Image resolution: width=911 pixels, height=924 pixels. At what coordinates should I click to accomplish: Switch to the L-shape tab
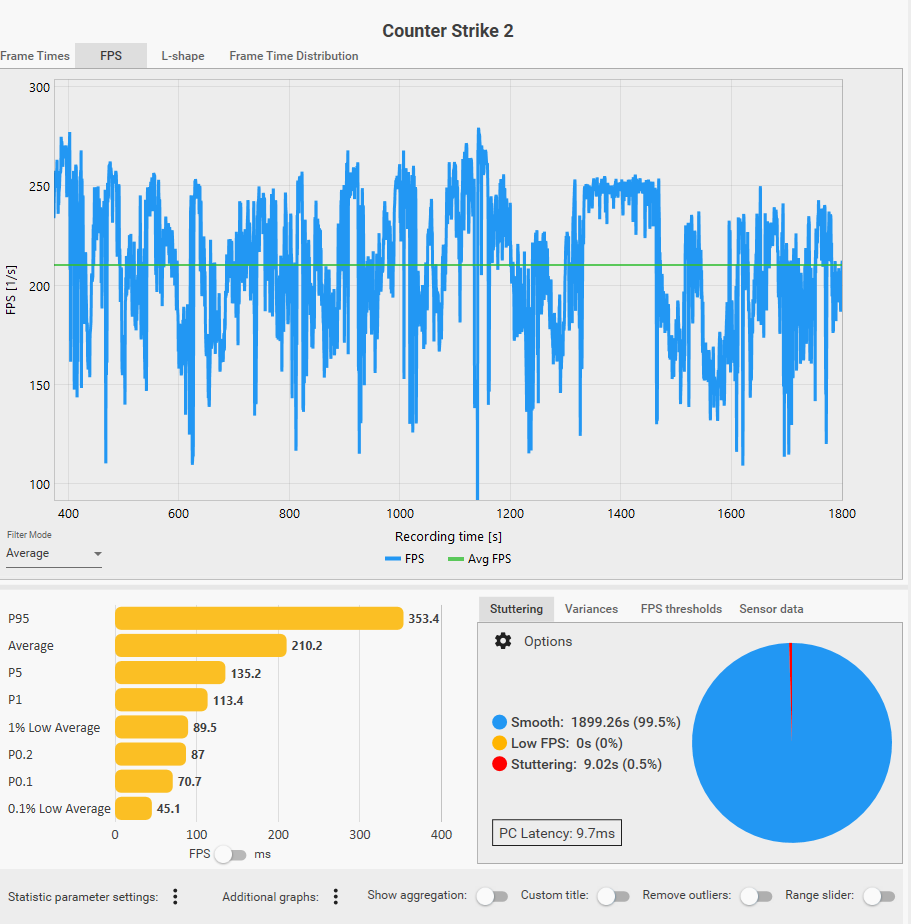point(183,56)
